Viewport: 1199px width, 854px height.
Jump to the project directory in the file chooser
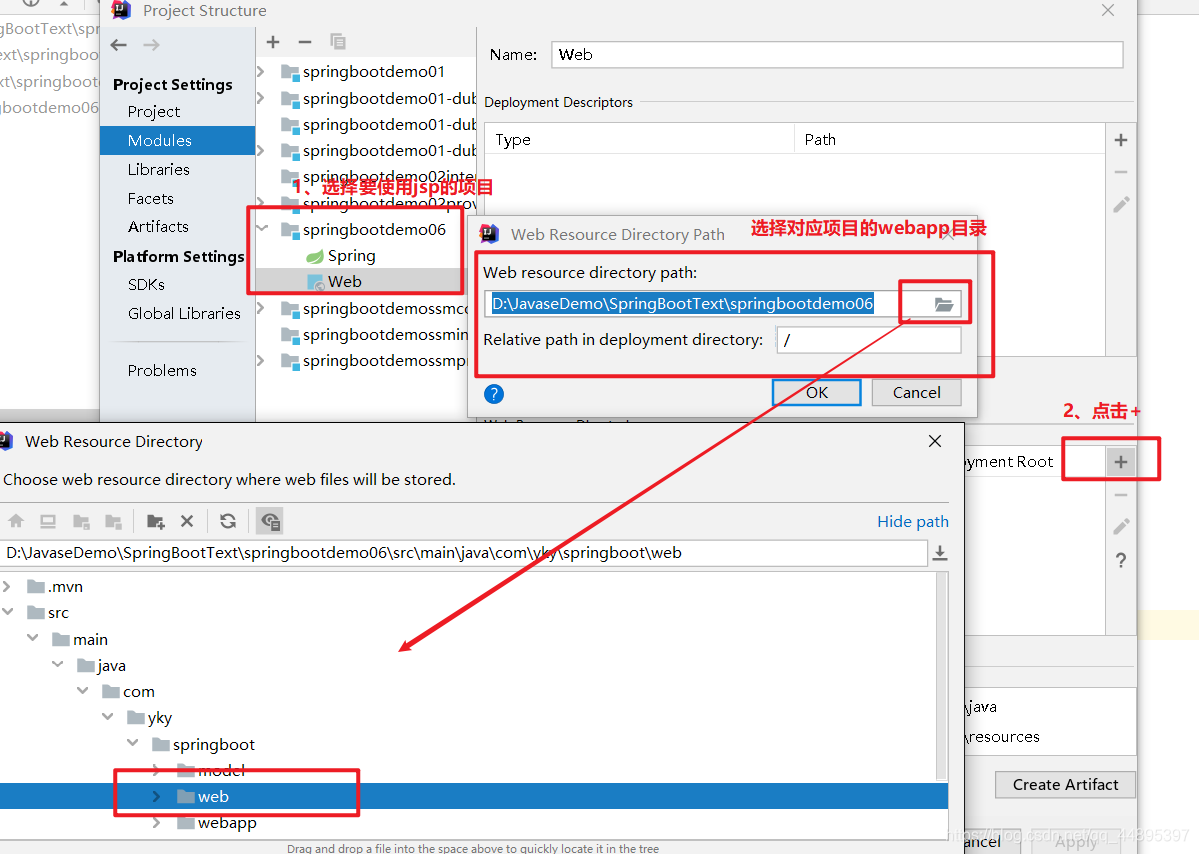pos(81,521)
